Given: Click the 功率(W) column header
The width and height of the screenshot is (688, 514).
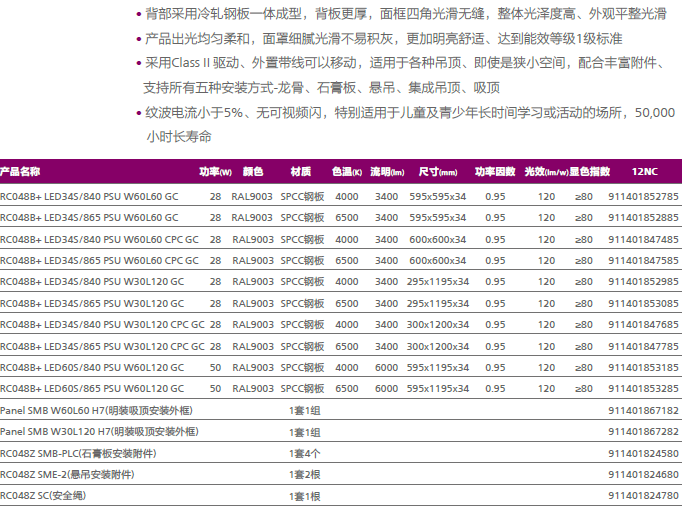Looking at the screenshot, I should pyautogui.click(x=214, y=172).
